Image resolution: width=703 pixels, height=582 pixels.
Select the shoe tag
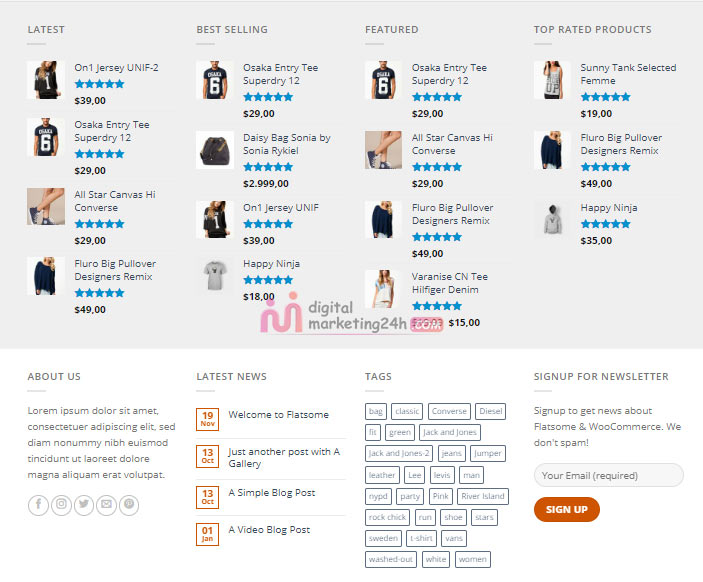click(x=453, y=517)
